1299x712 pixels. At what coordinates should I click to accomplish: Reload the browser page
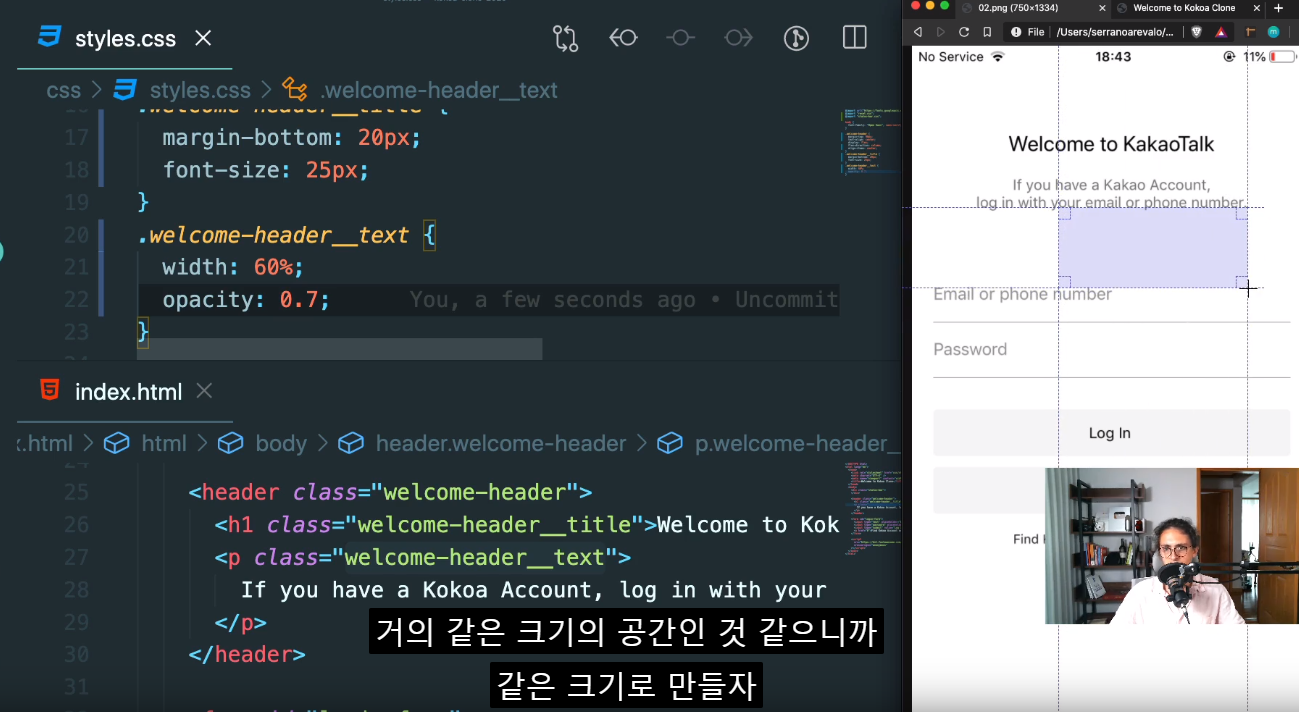pyautogui.click(x=964, y=32)
